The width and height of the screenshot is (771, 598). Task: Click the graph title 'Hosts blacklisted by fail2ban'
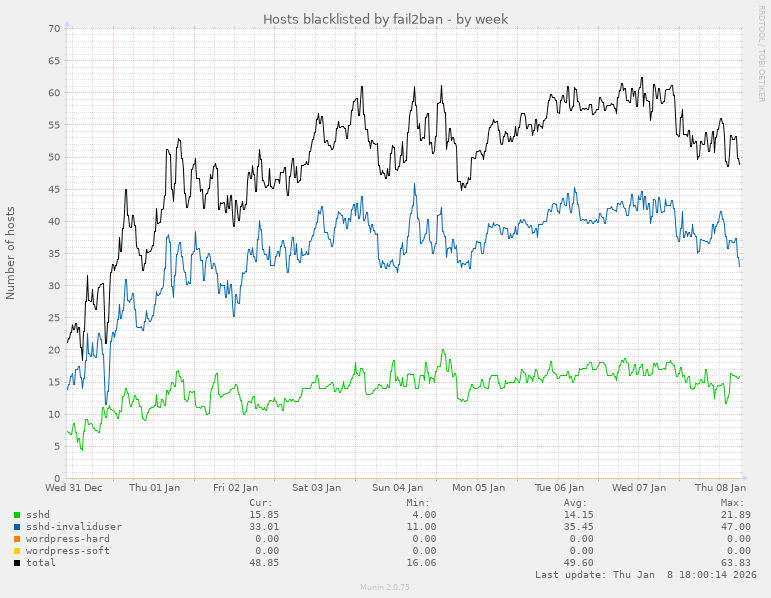coord(385,19)
